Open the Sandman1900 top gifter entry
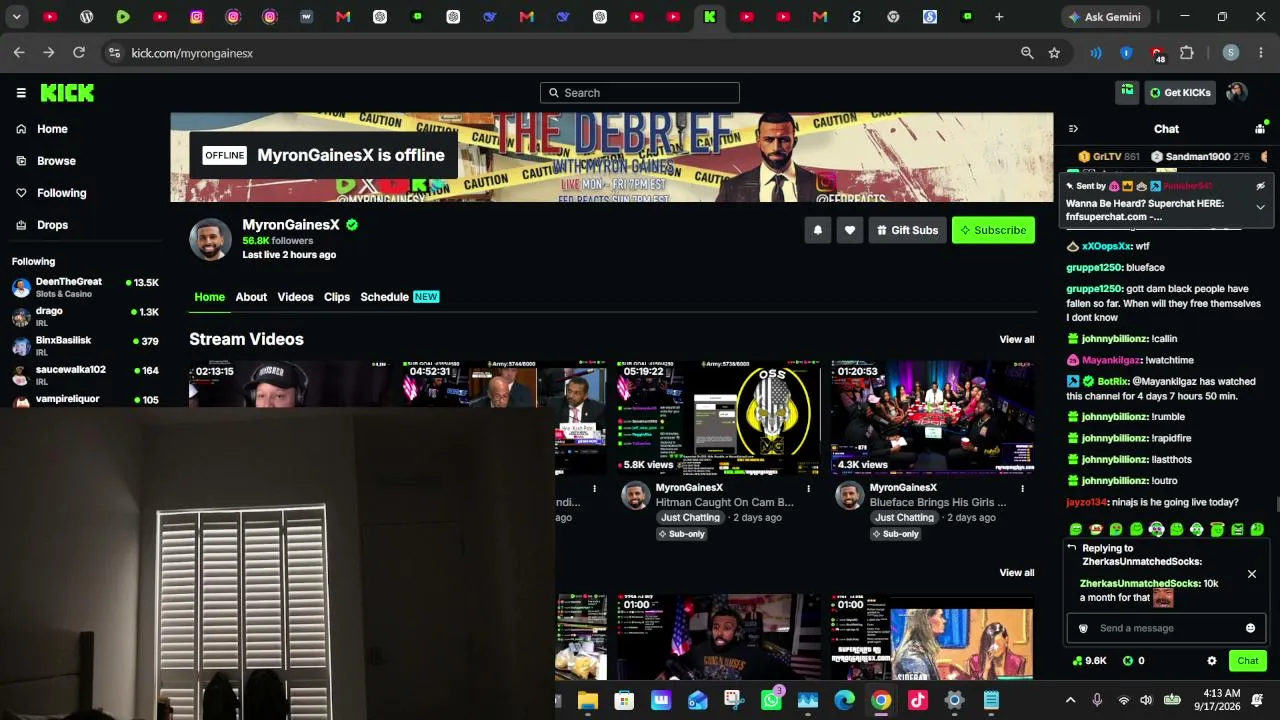The height and width of the screenshot is (720, 1280). [x=1200, y=157]
